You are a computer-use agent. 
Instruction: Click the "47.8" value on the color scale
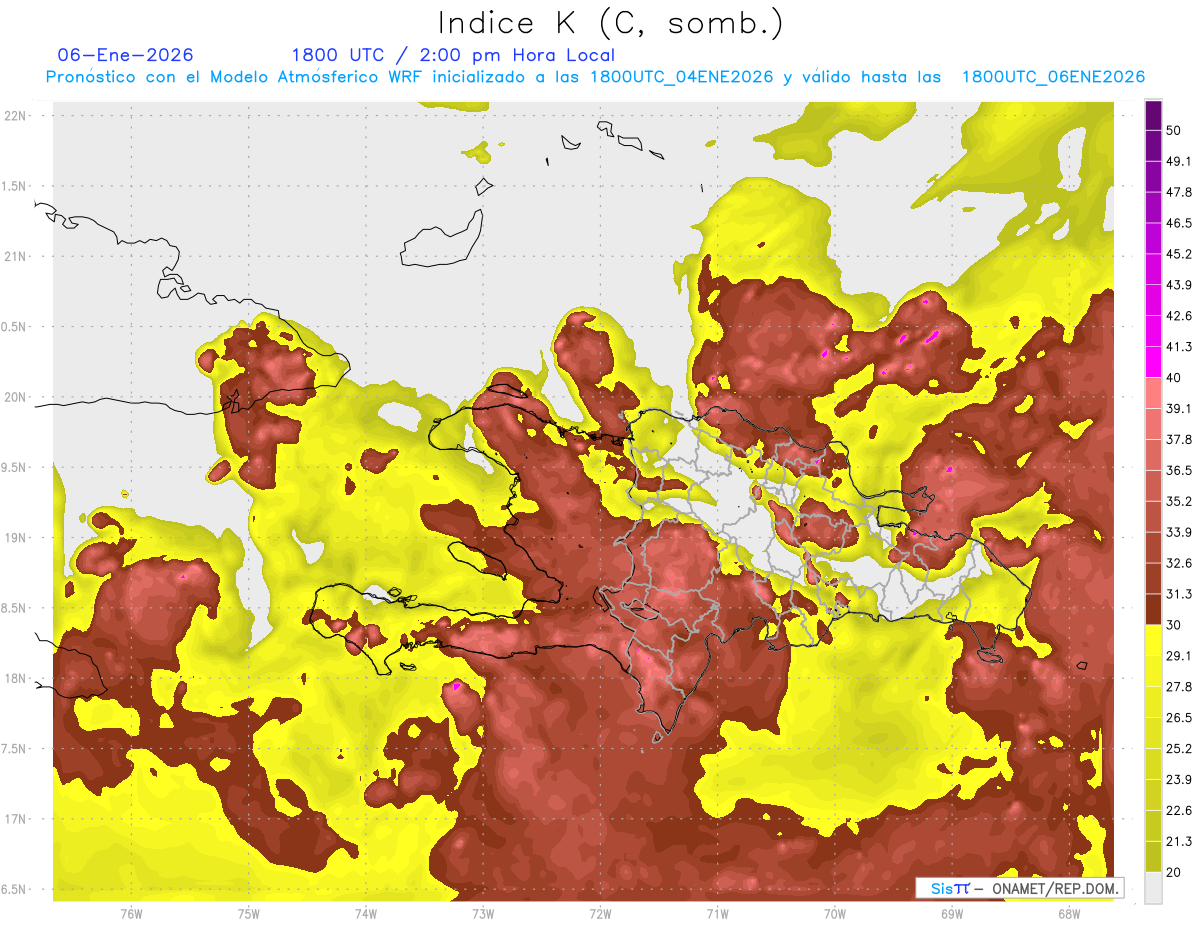point(1179,192)
